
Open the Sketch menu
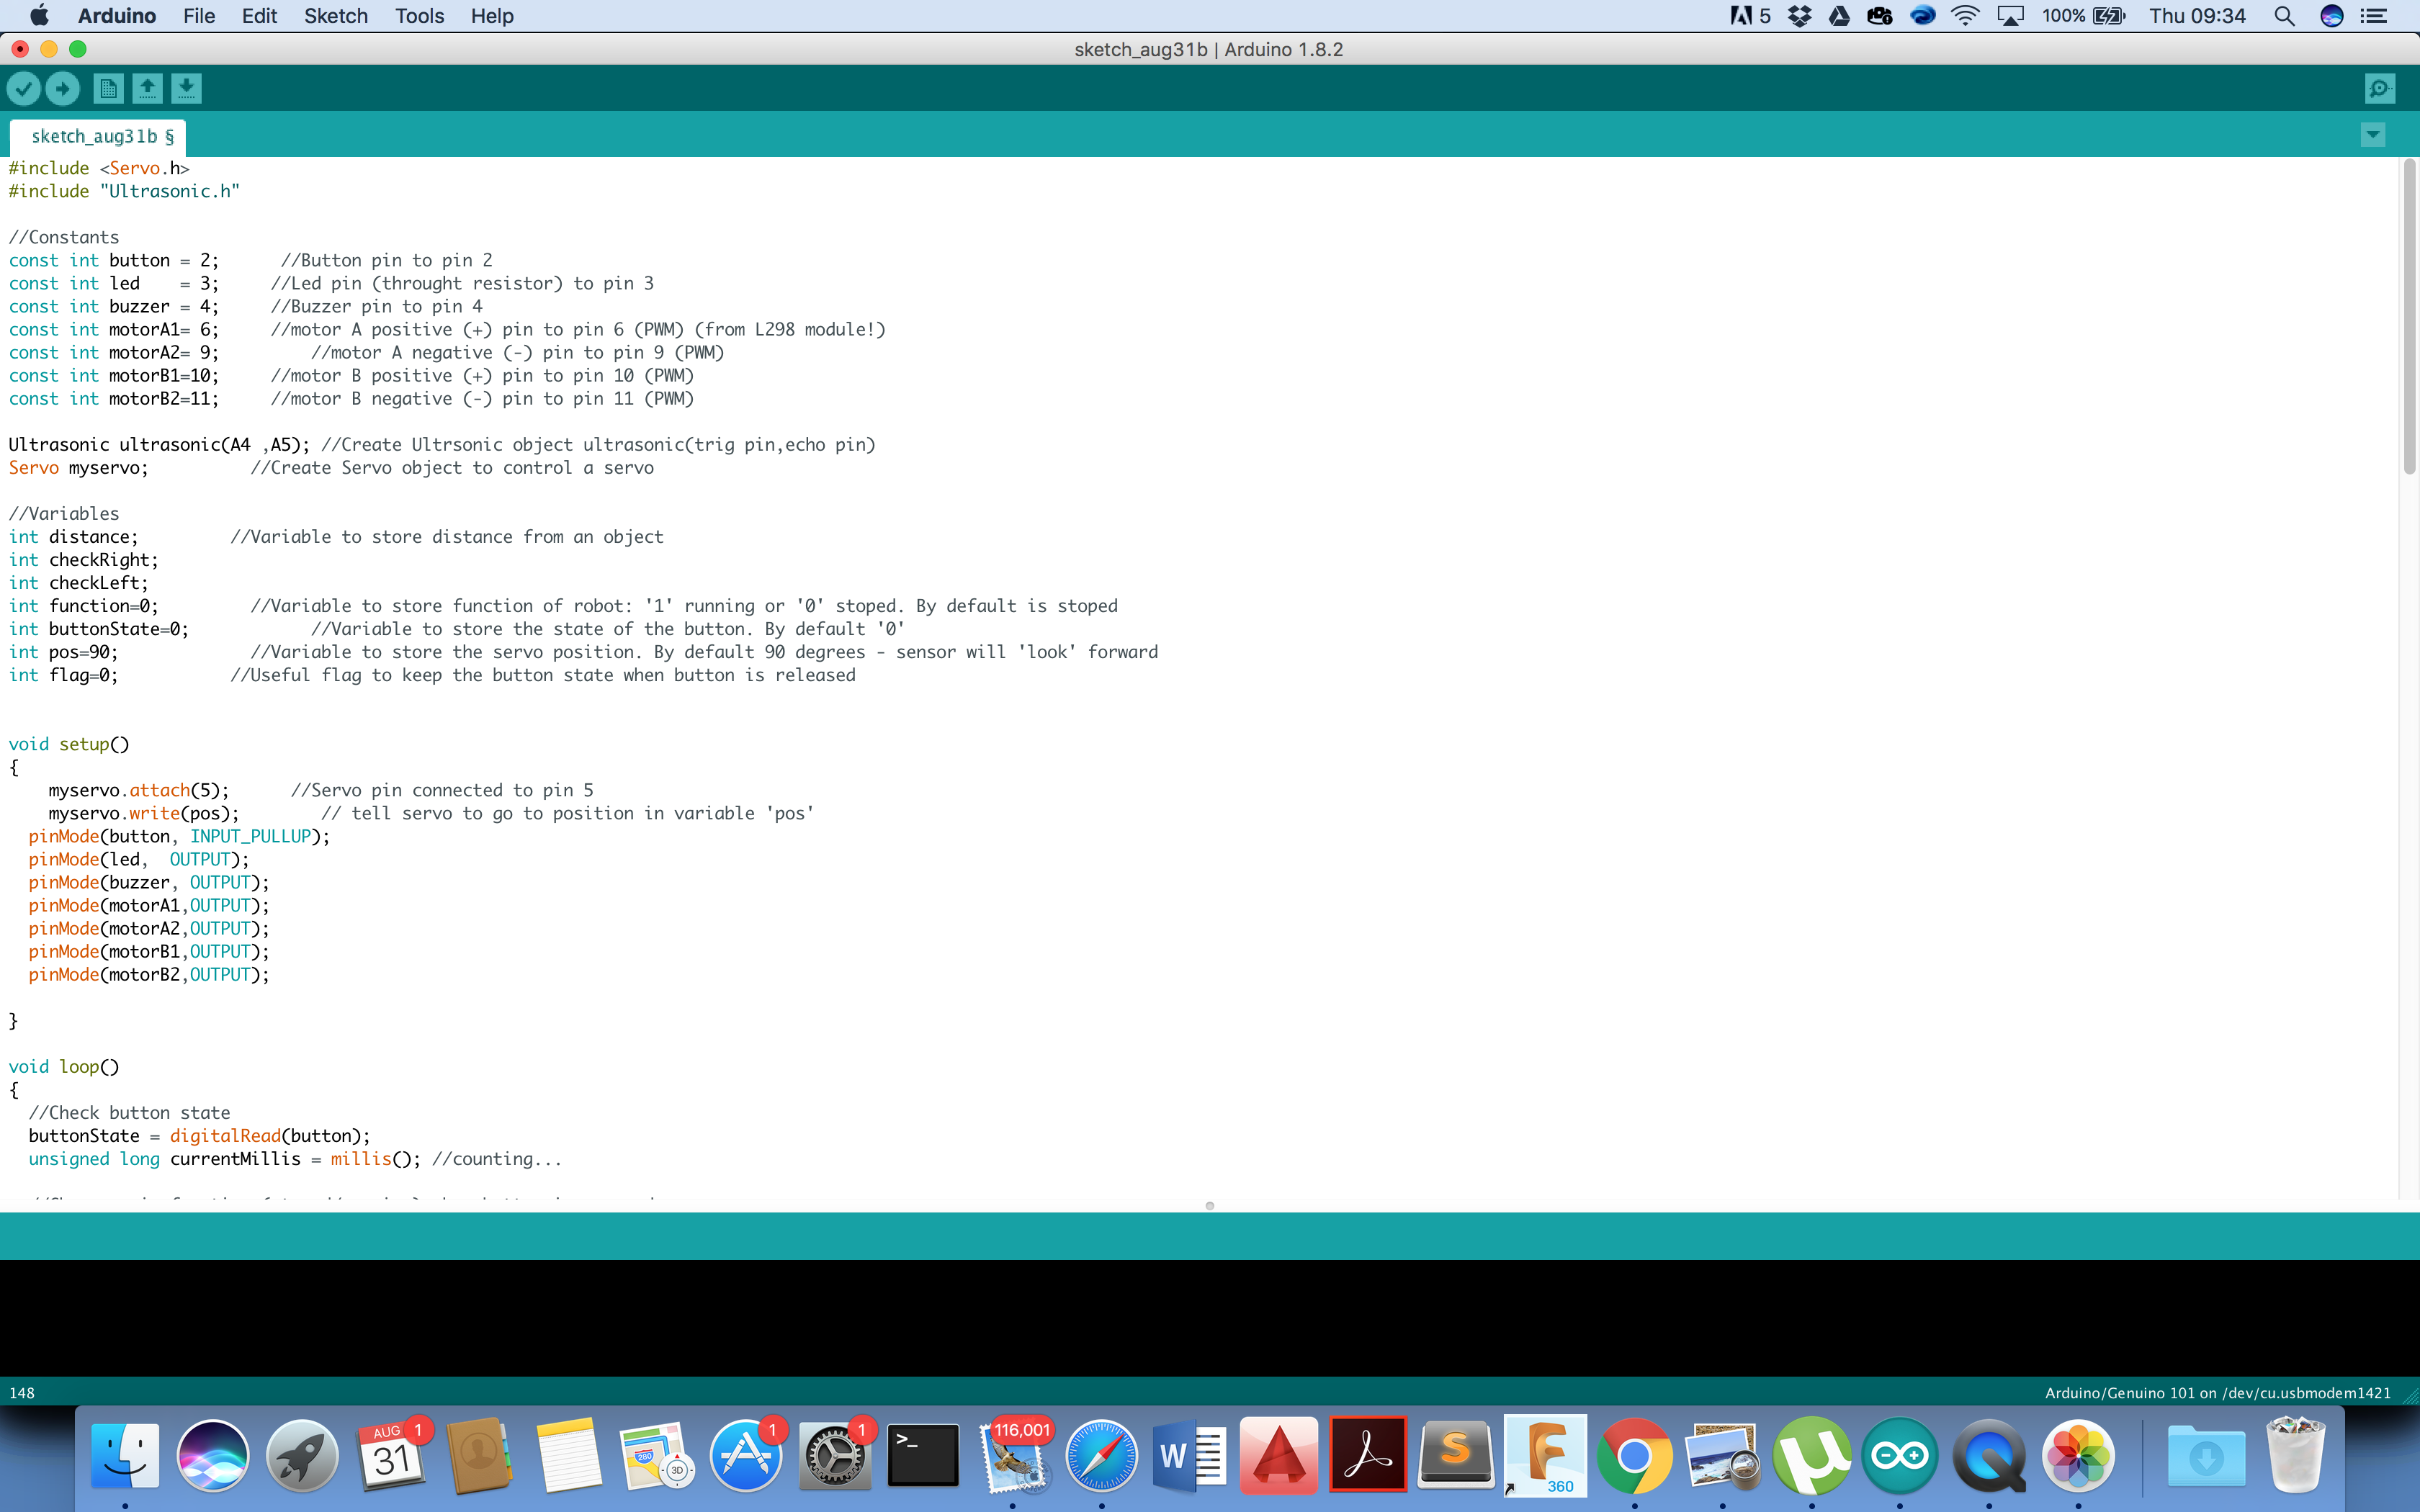coord(336,16)
